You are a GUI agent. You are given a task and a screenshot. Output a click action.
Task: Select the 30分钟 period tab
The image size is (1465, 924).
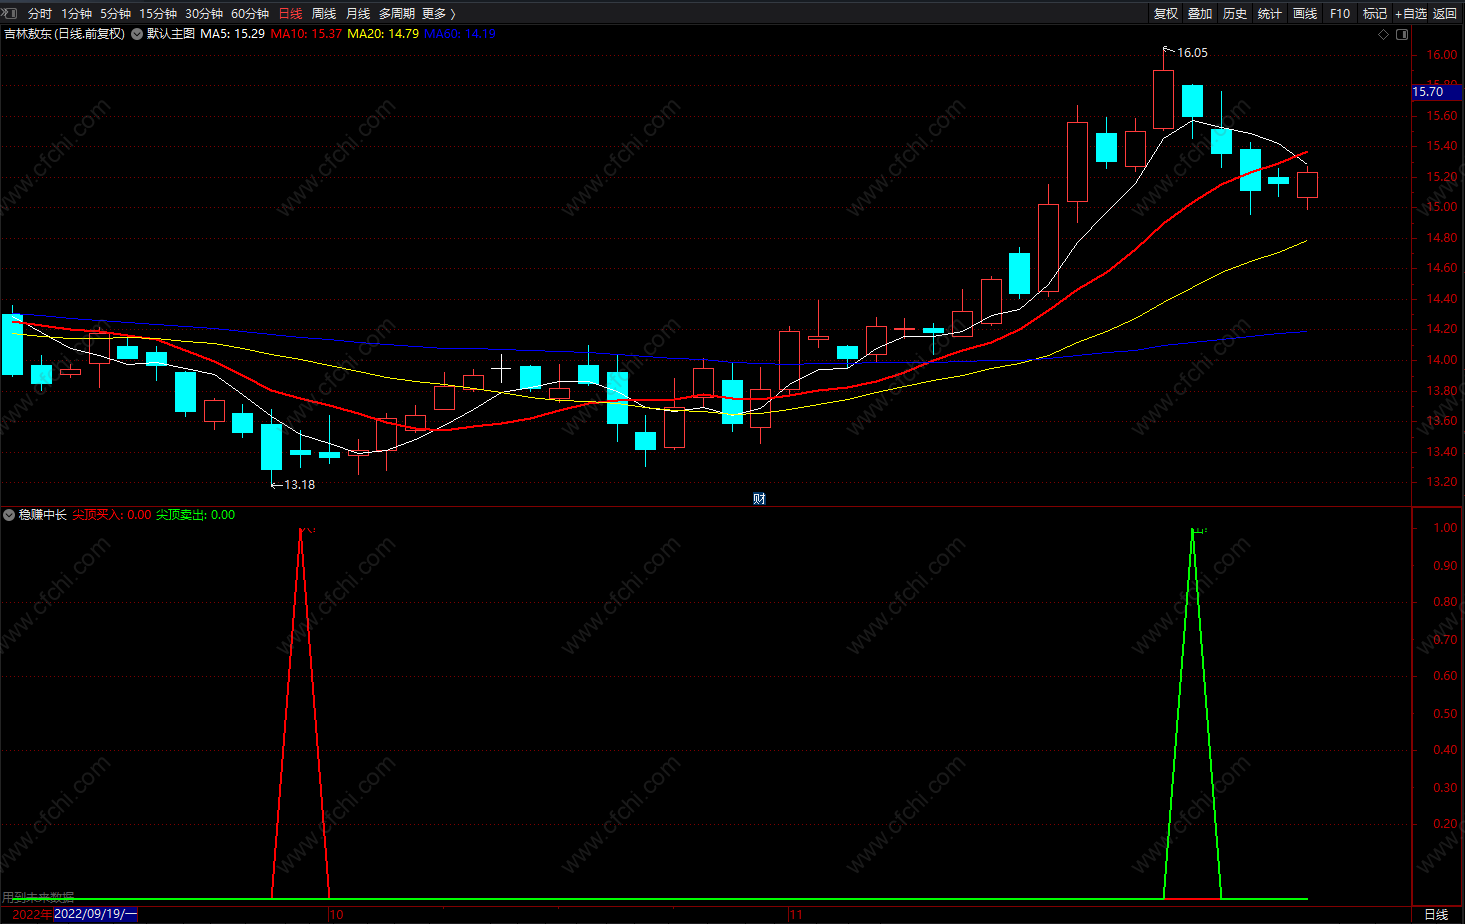pos(204,13)
